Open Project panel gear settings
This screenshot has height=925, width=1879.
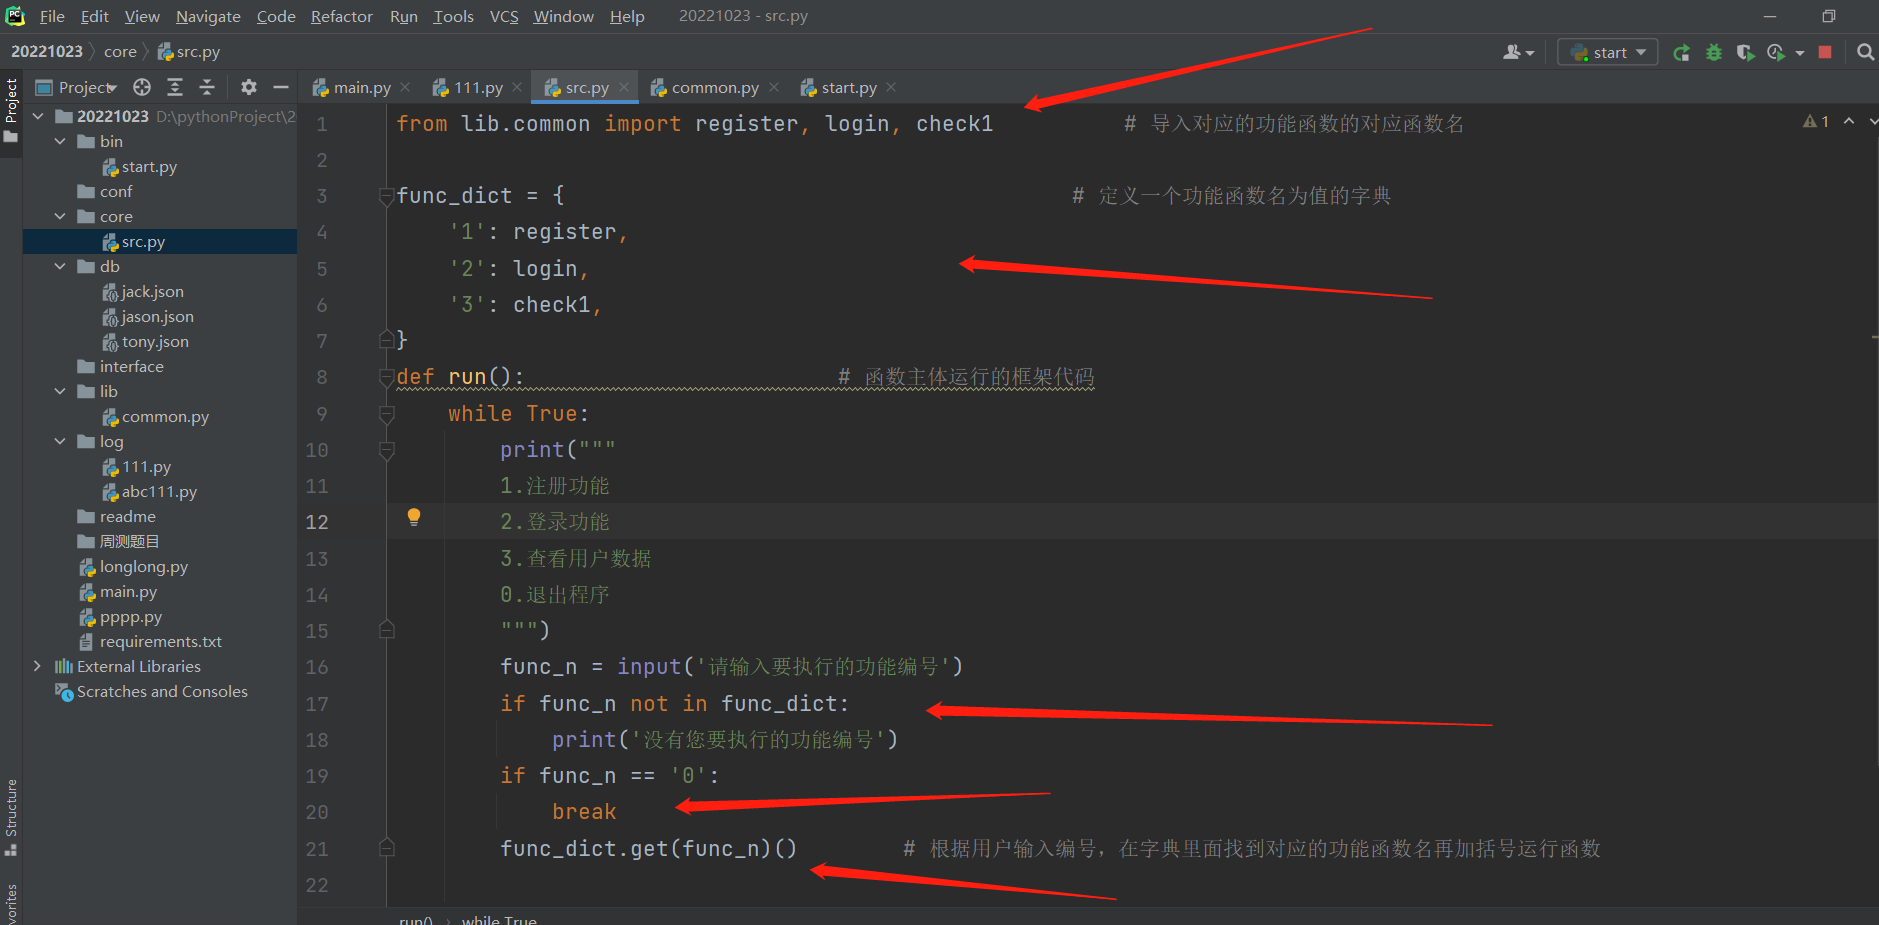[249, 87]
